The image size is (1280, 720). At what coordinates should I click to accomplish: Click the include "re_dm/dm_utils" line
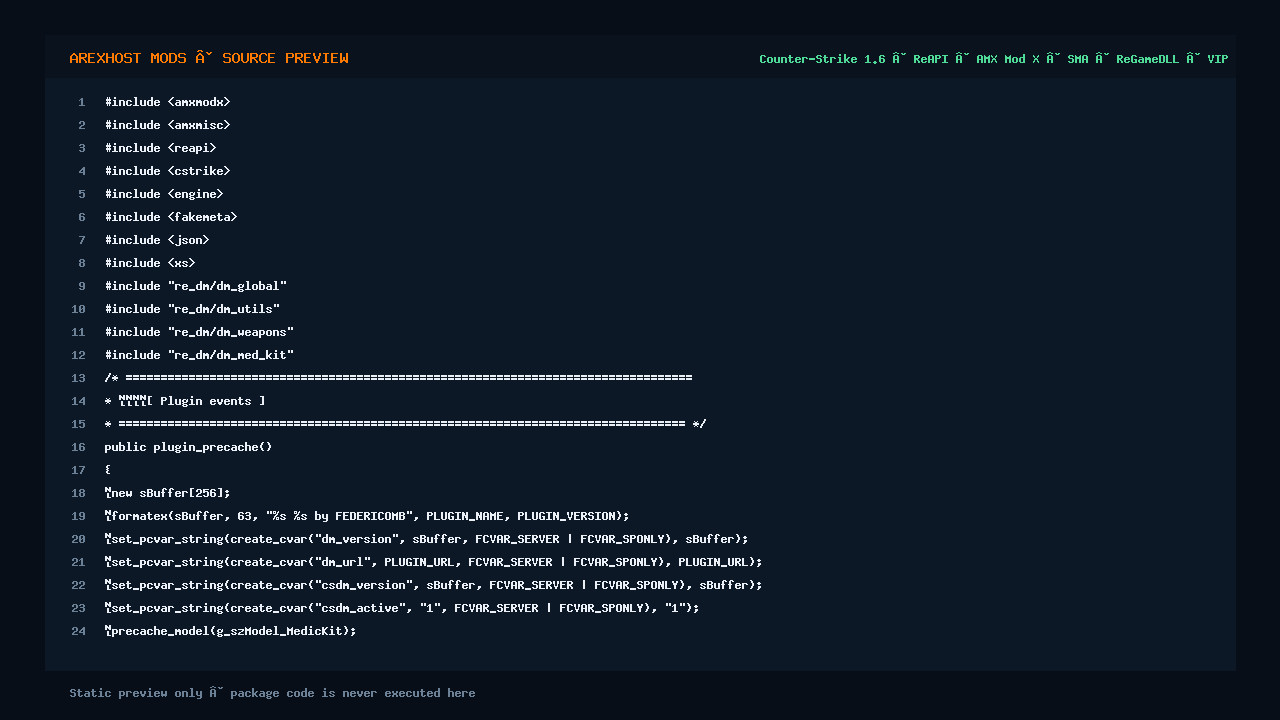pos(192,309)
